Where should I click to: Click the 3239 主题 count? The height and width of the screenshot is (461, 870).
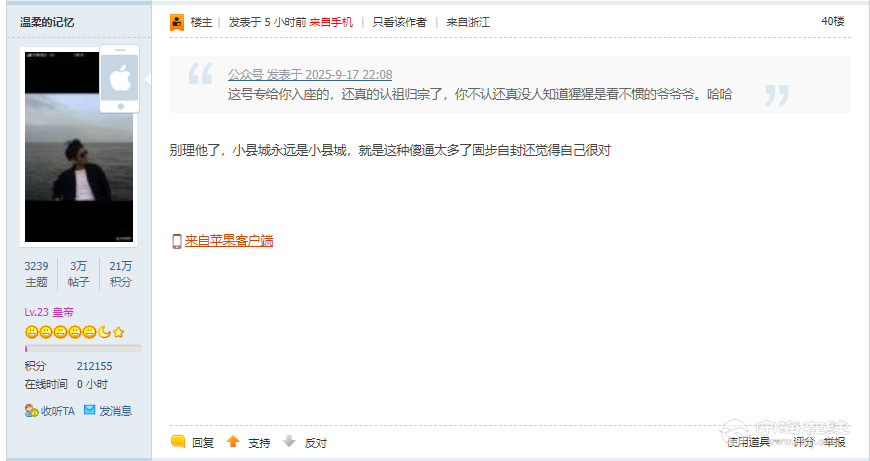pos(36,274)
